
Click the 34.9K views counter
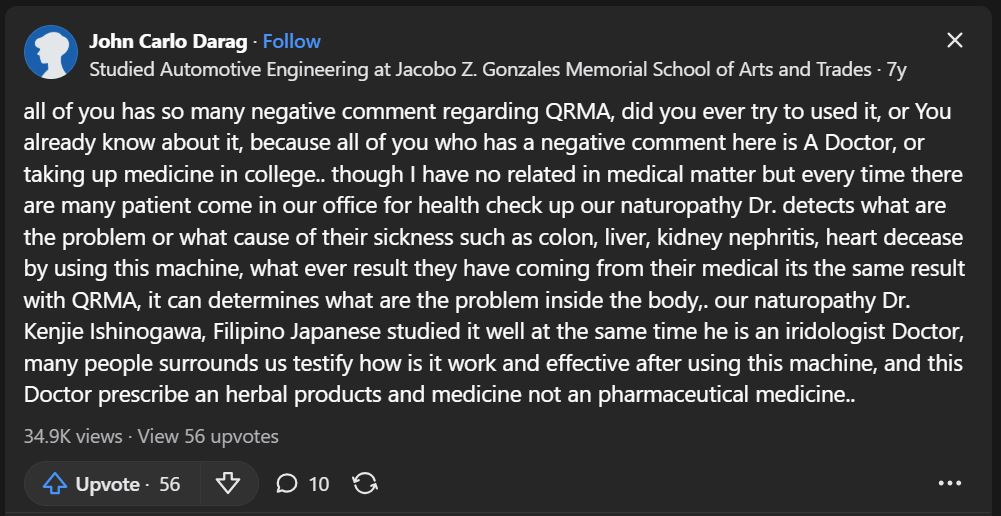pyautogui.click(x=73, y=436)
